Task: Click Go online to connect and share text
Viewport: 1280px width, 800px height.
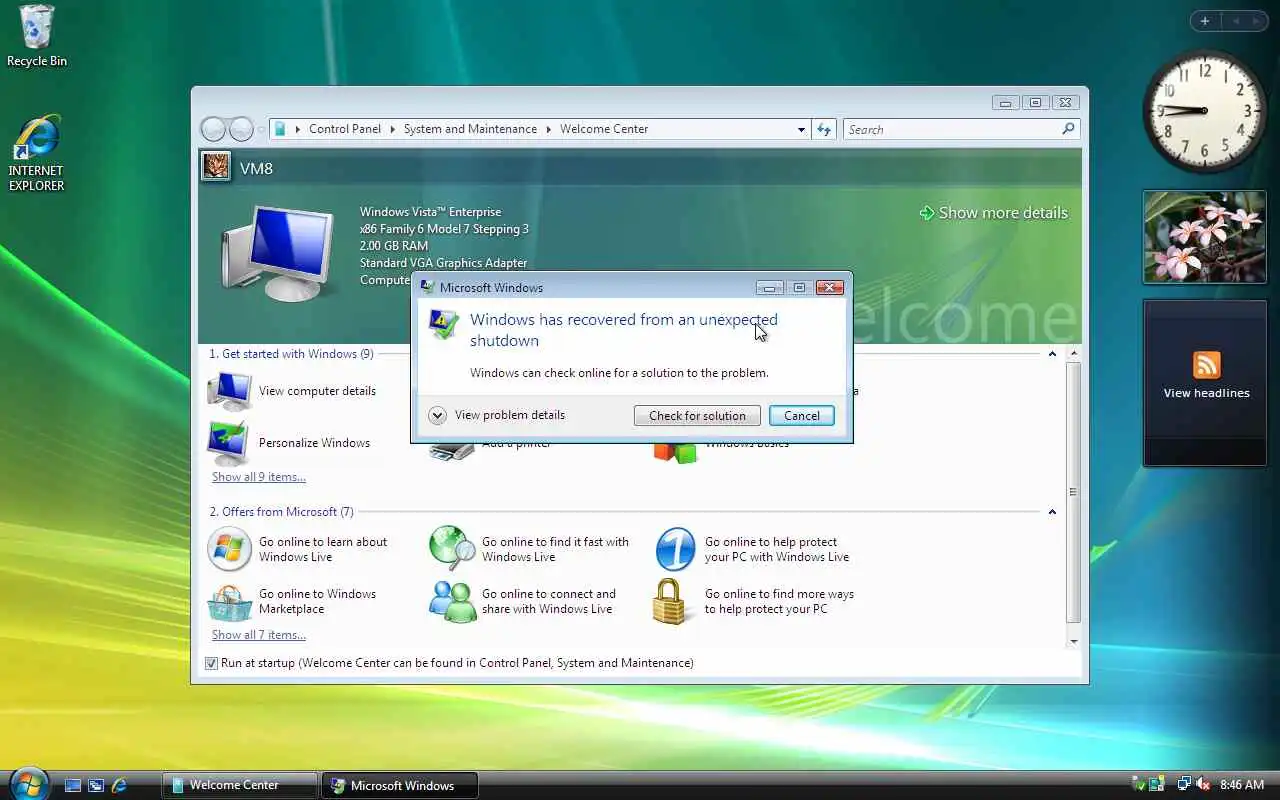Action: (548, 601)
